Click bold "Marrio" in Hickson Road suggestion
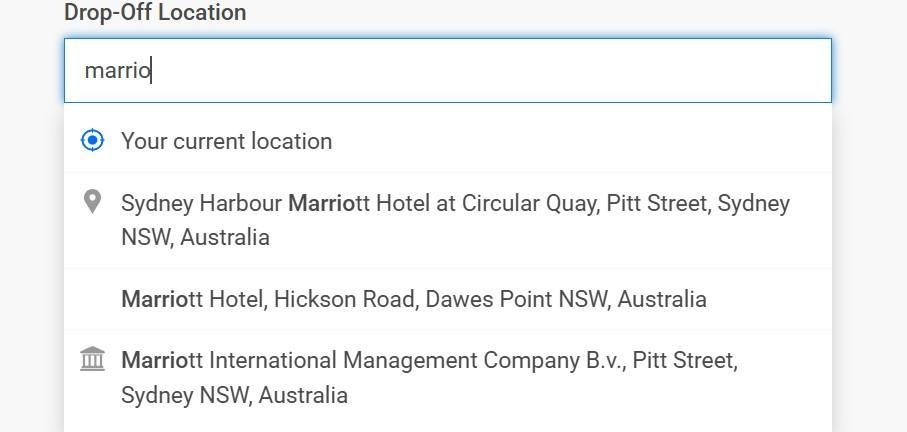 (153, 300)
